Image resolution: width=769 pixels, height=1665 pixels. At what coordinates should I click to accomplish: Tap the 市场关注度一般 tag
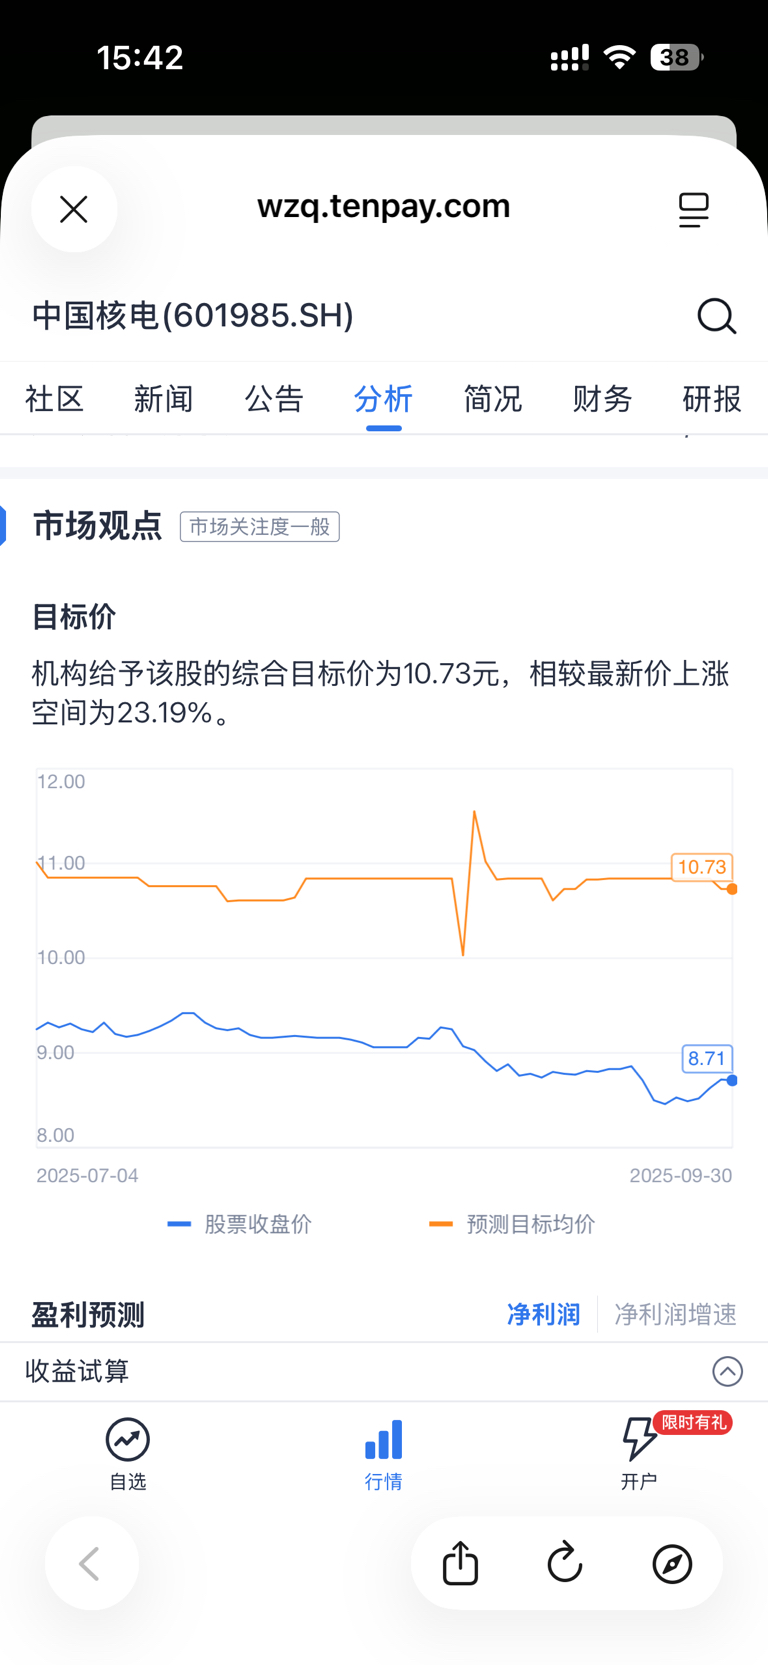pyautogui.click(x=260, y=527)
